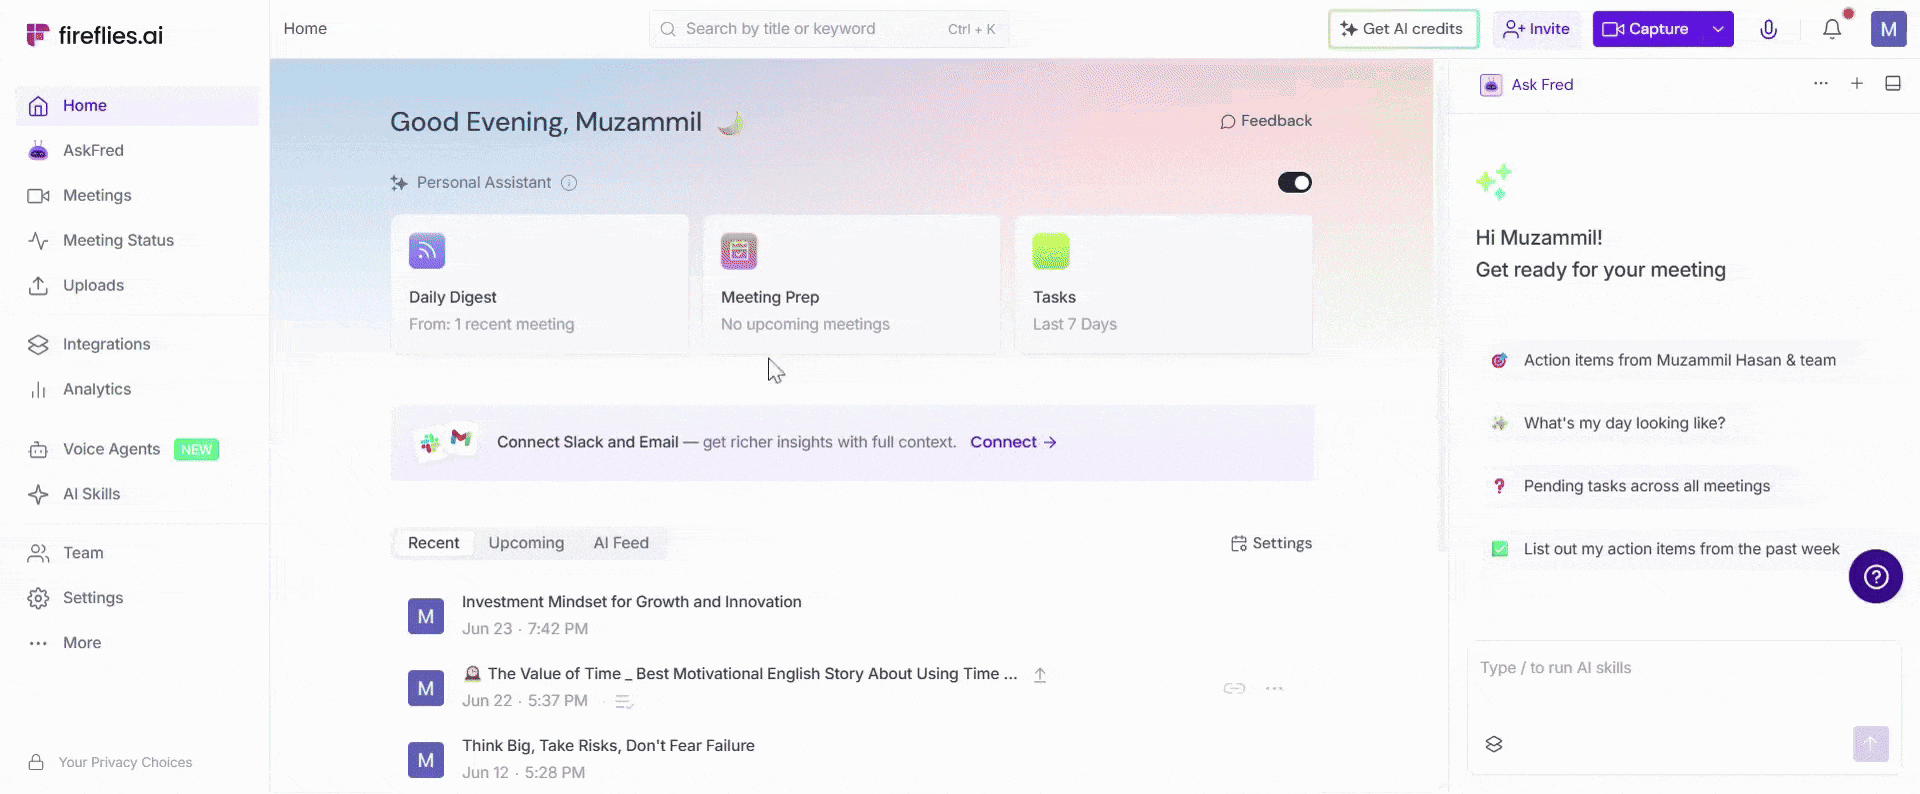The height and width of the screenshot is (794, 1920).
Task: Open the Think Big meeting avatar
Action: point(426,760)
